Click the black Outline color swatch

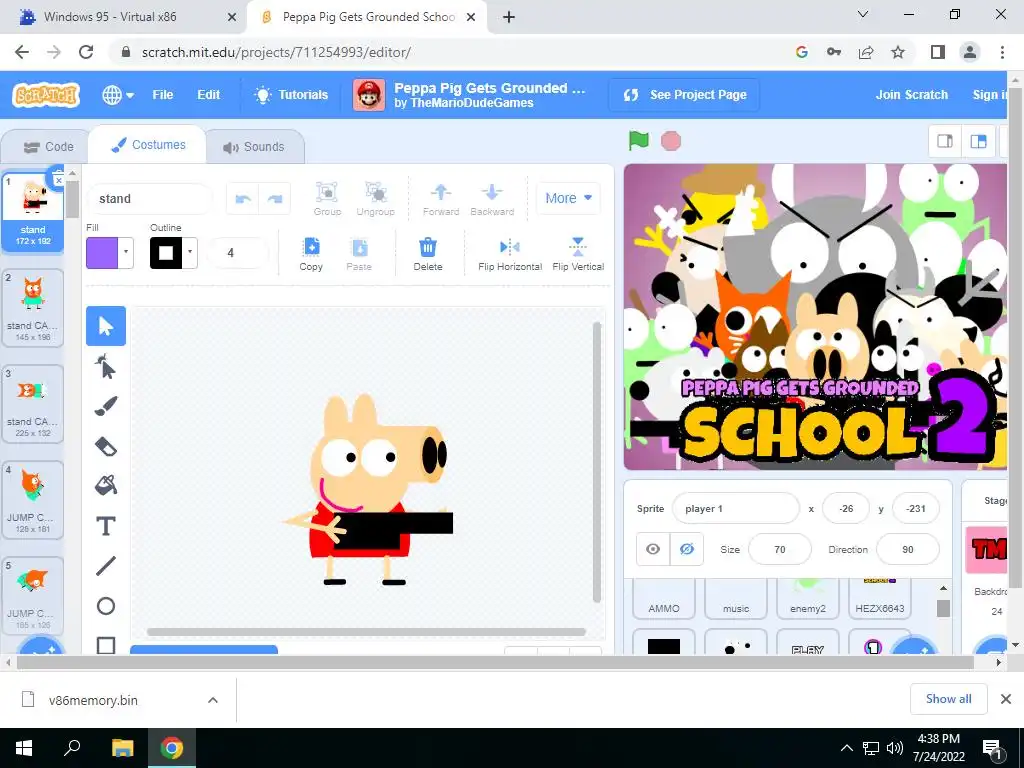coord(166,253)
